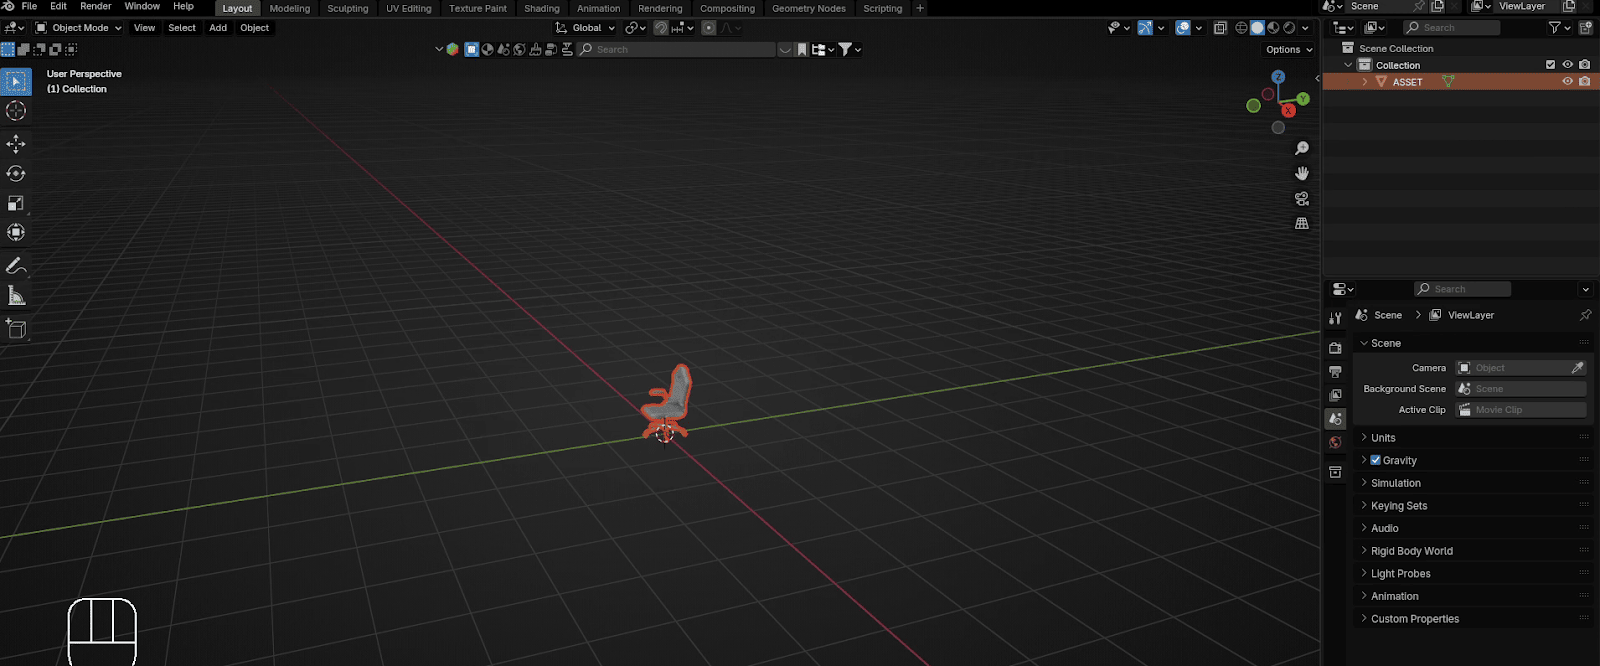Choose the Measure tool
The width and height of the screenshot is (1600, 666).
click(16, 296)
